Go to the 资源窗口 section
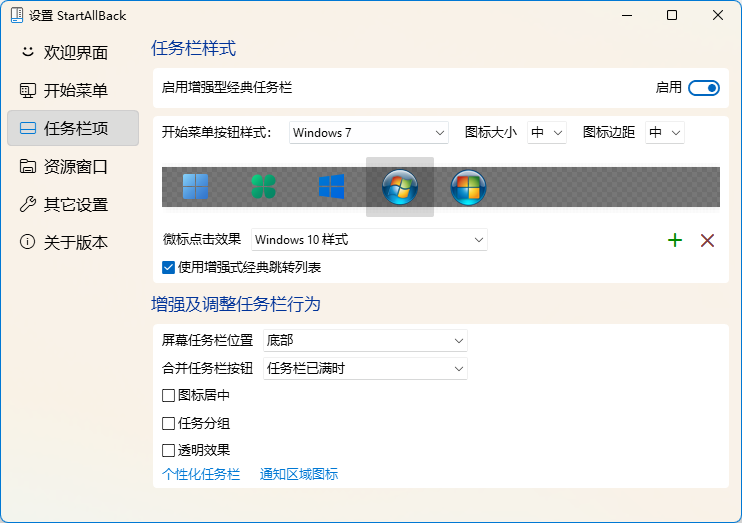Image resolution: width=742 pixels, height=523 pixels. (x=73, y=167)
